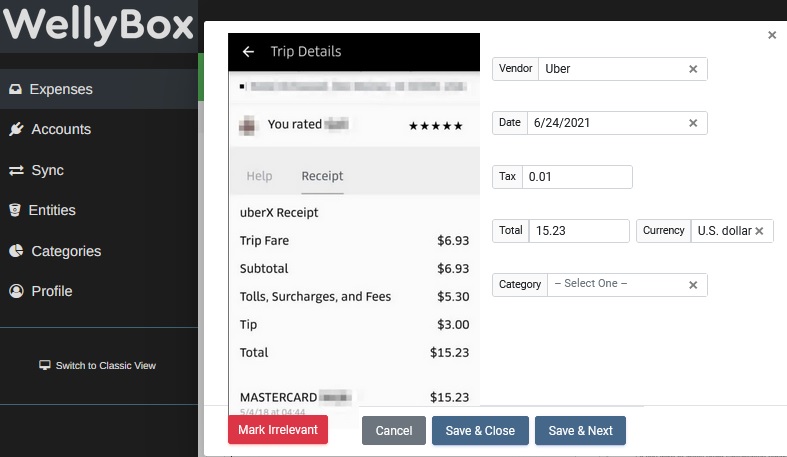Click the Currency field label
787x457 pixels.
coord(664,231)
